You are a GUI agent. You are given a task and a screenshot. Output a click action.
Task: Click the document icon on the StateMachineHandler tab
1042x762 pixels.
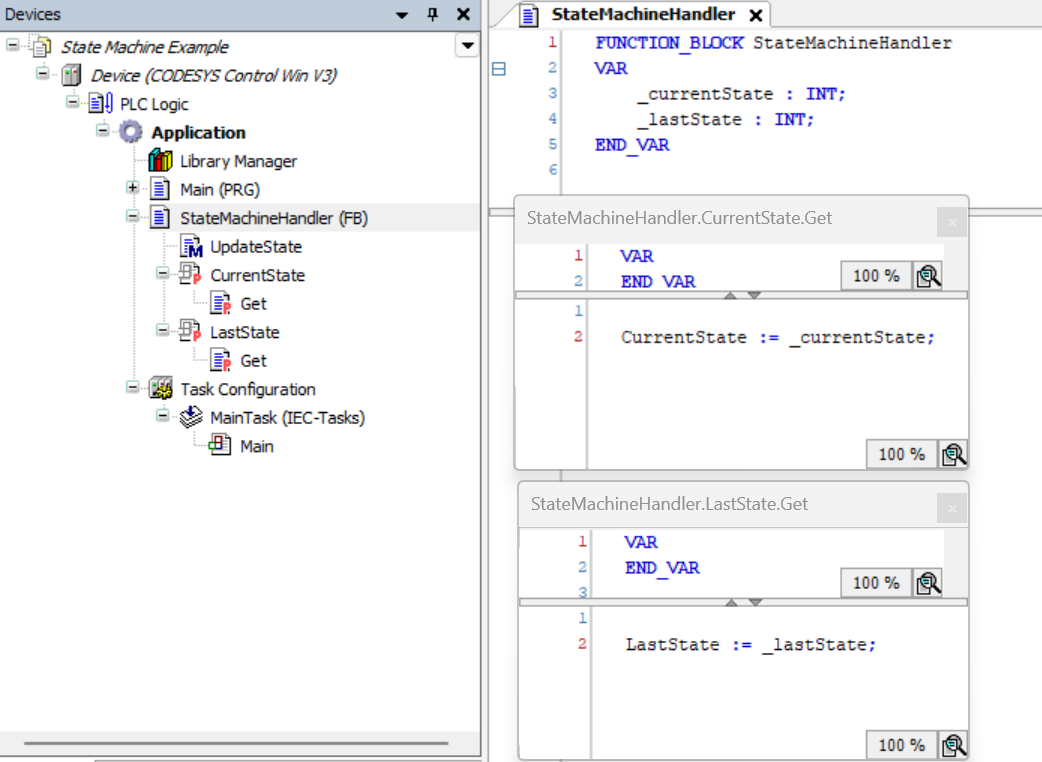(x=529, y=15)
